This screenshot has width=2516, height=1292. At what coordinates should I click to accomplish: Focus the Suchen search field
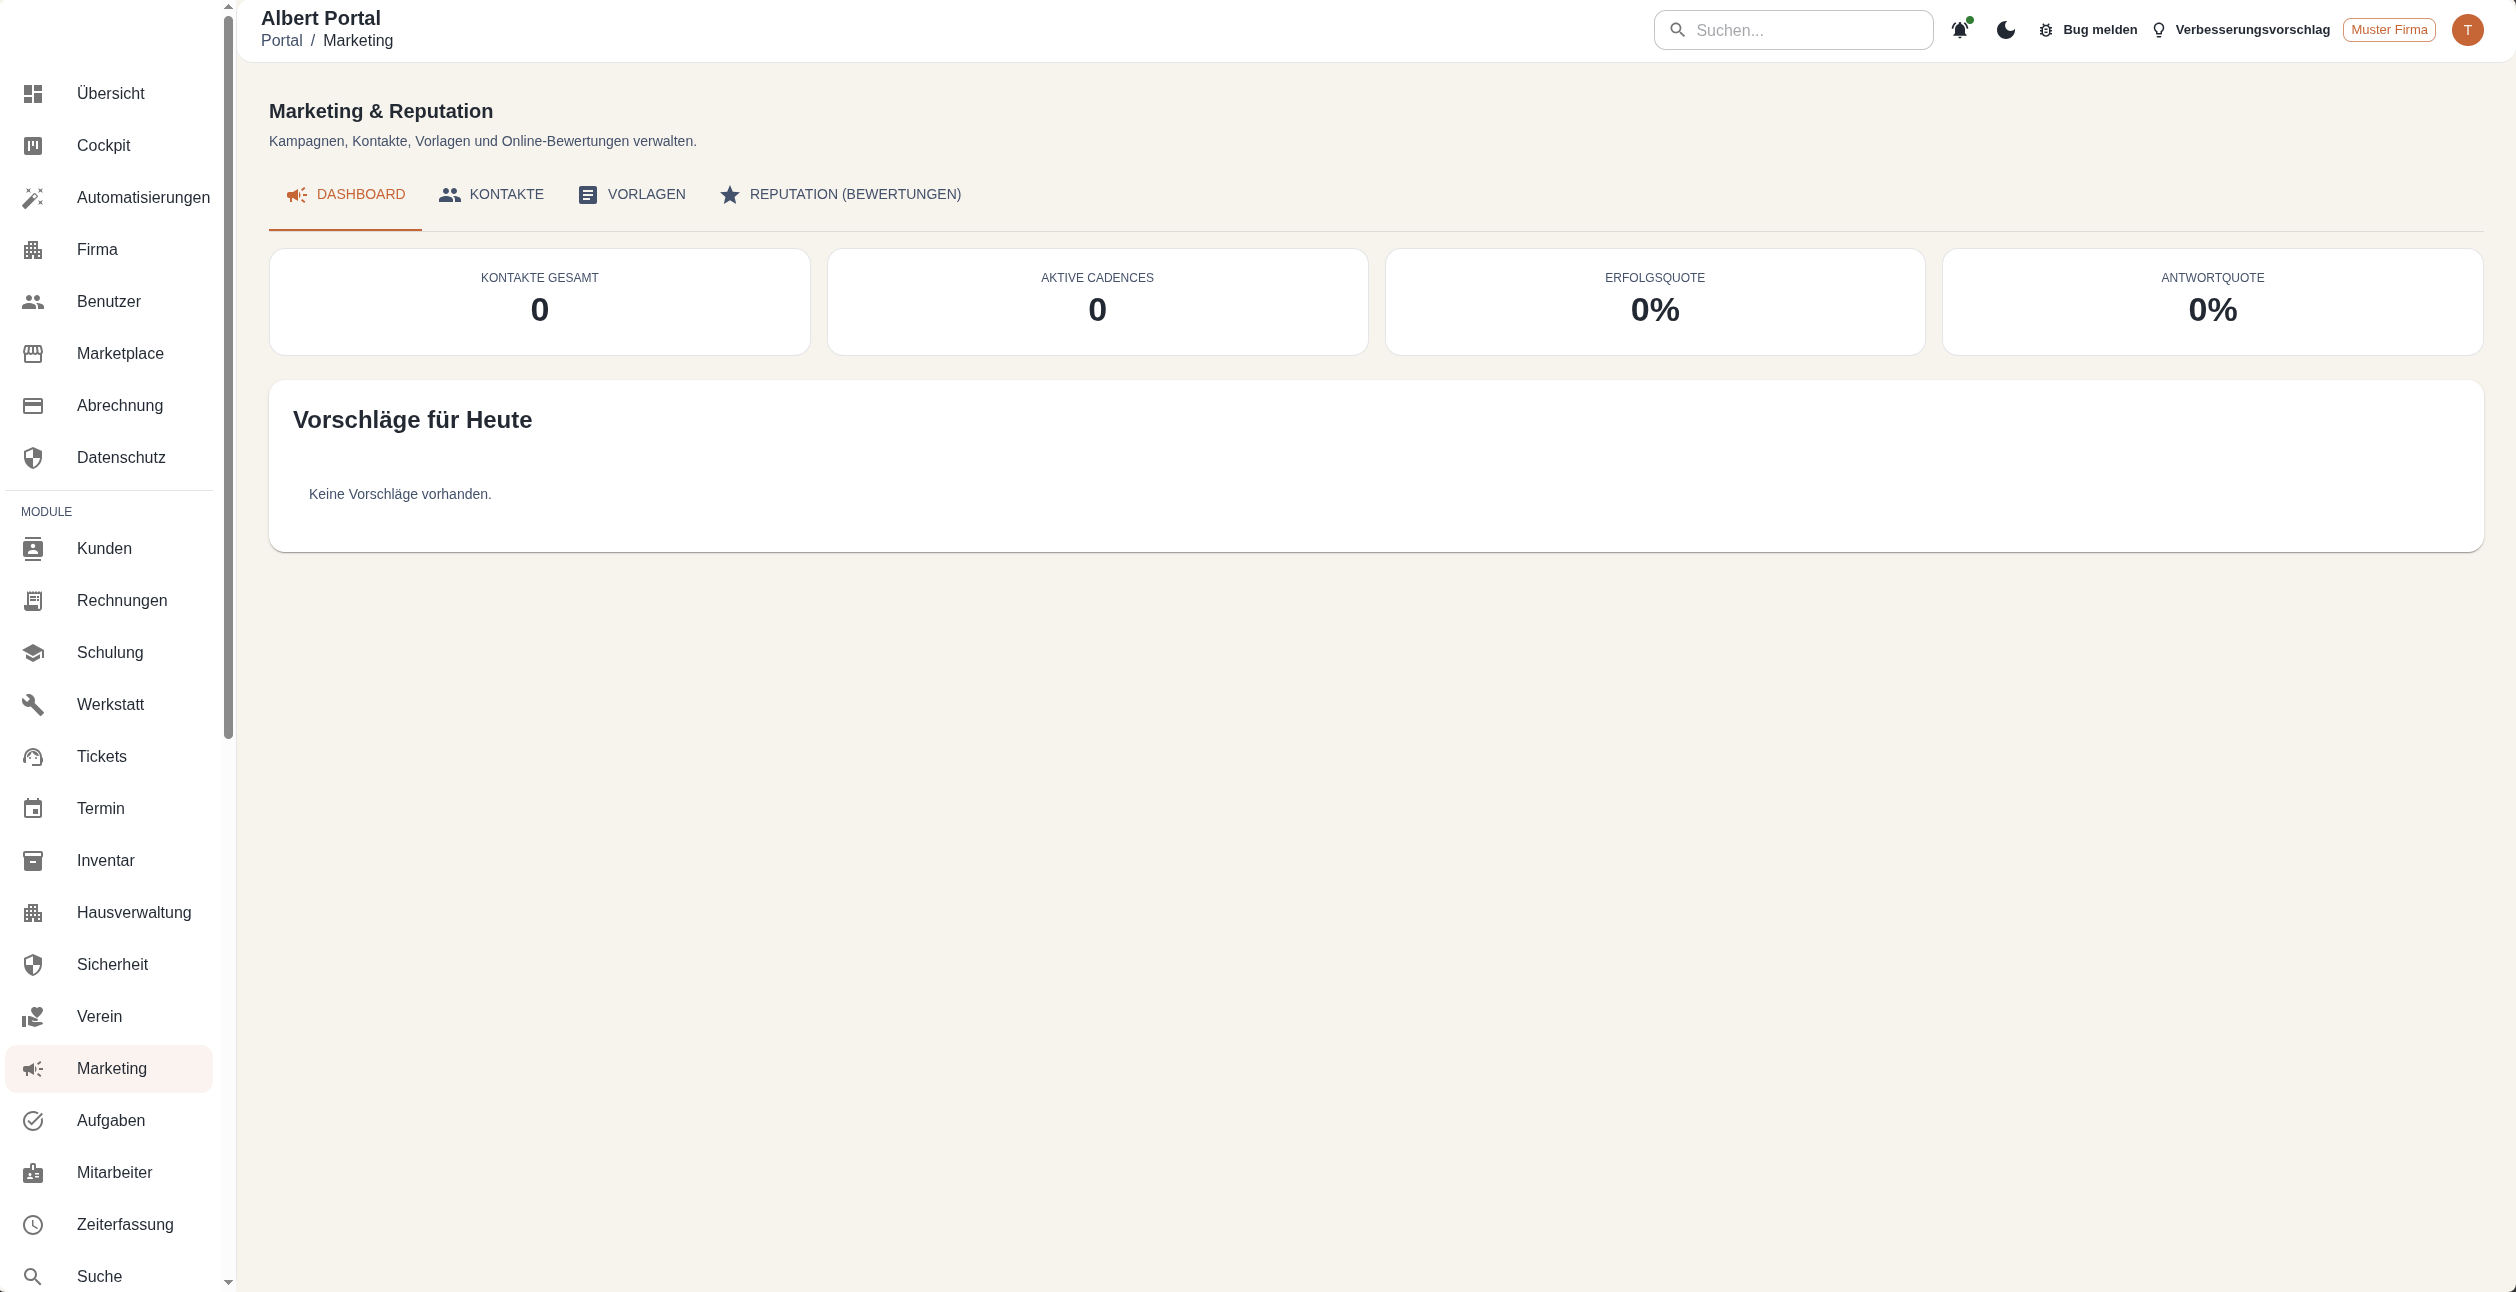[1793, 30]
